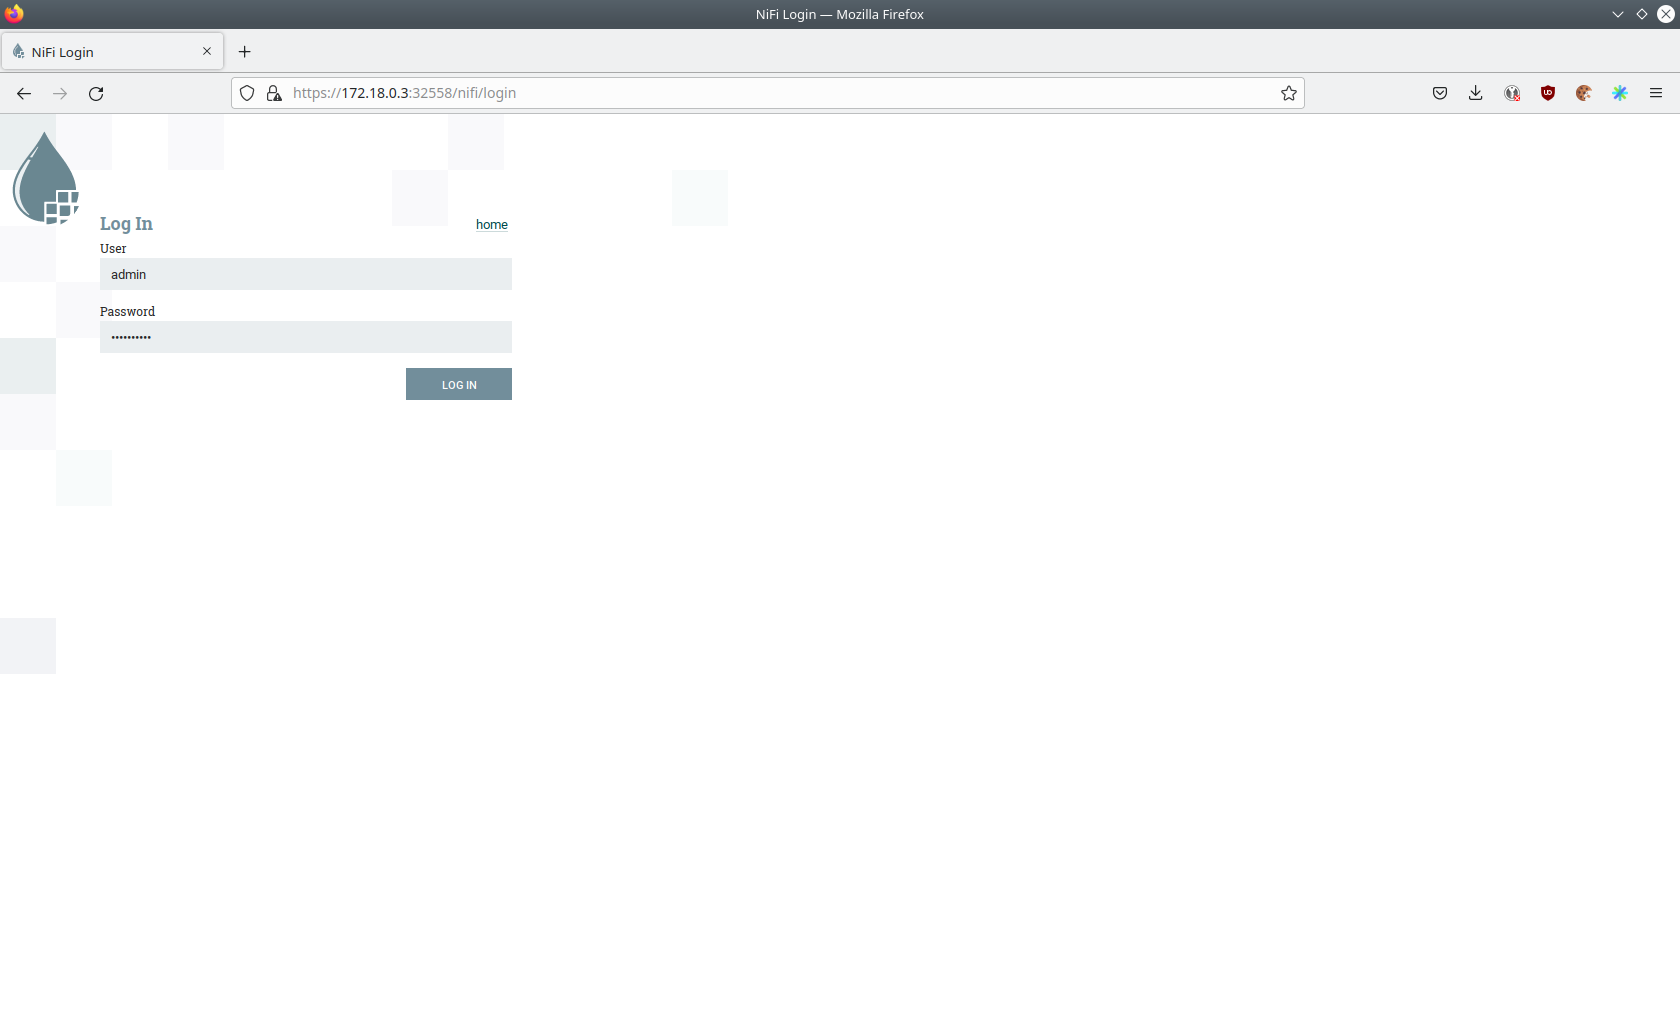Open the tracking protection shield panel
1680x1012 pixels.
247,93
